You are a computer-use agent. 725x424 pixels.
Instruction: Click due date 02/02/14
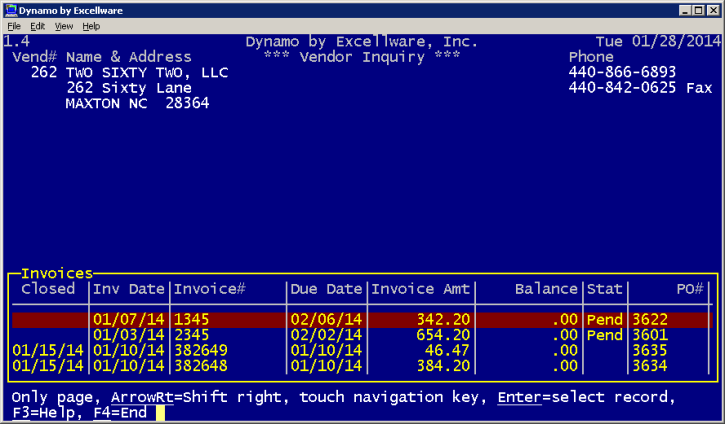click(326, 335)
